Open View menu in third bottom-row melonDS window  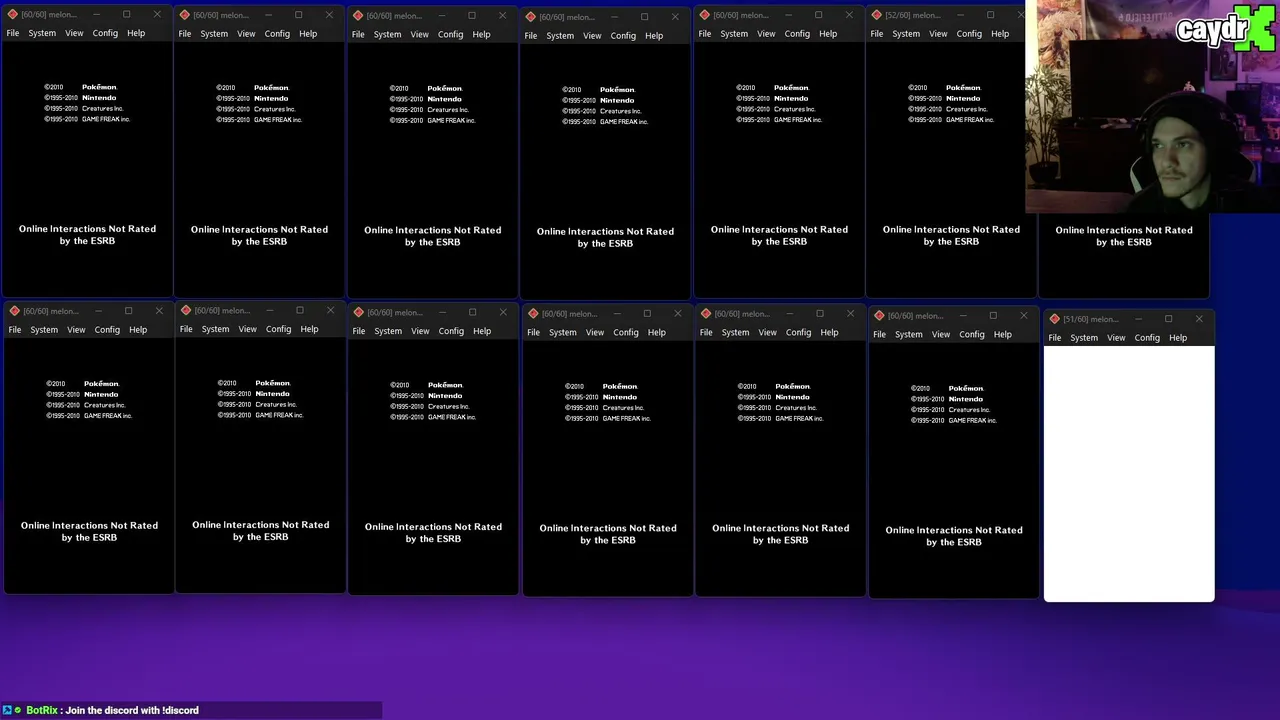point(420,331)
